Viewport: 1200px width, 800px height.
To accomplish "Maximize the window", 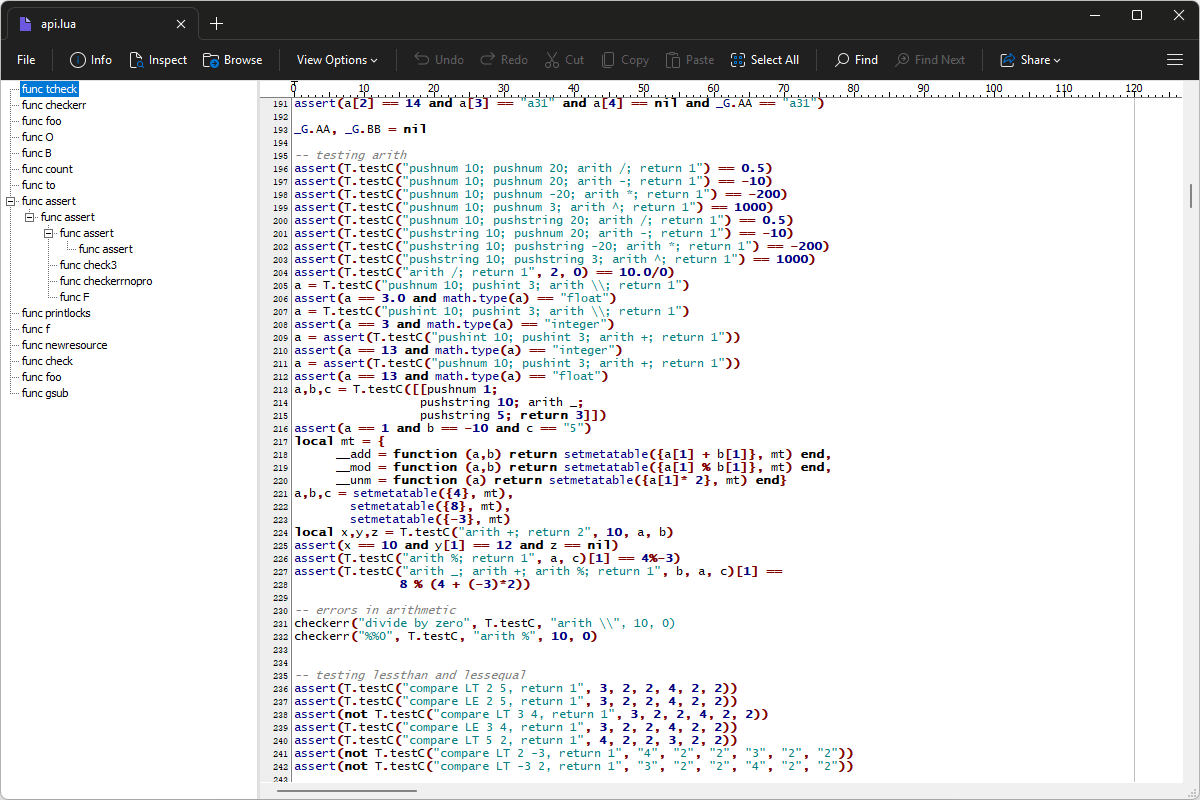I will [x=1137, y=15].
